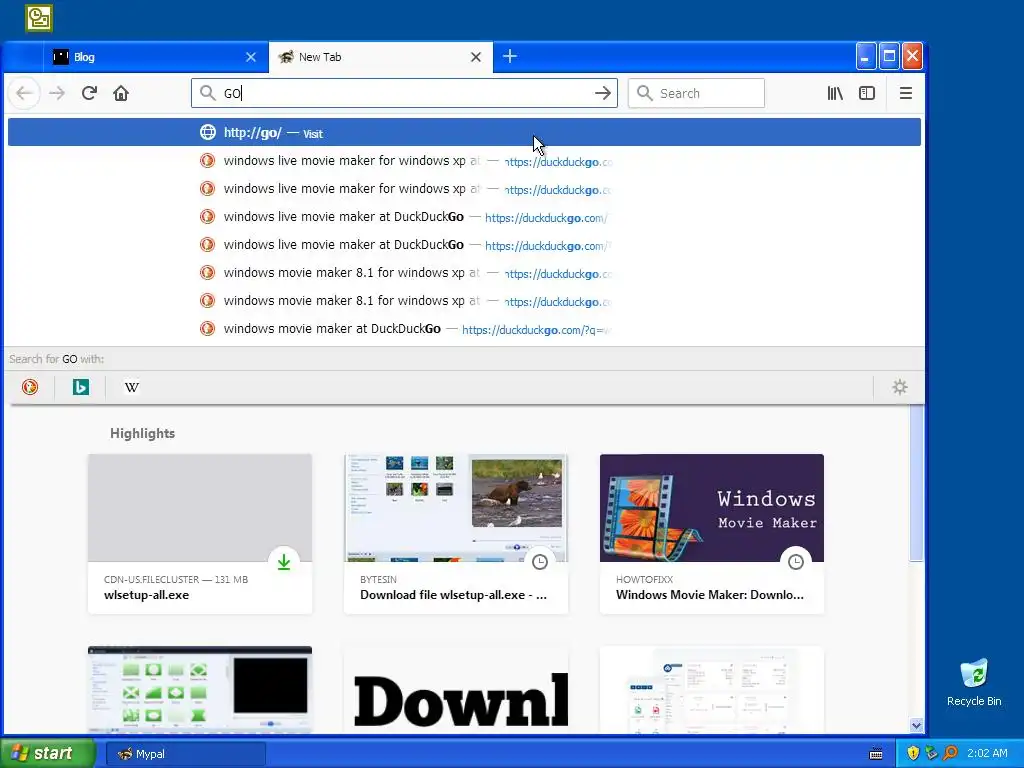Search GO with Wikipedia engine icon
1024x768 pixels.
[132, 387]
